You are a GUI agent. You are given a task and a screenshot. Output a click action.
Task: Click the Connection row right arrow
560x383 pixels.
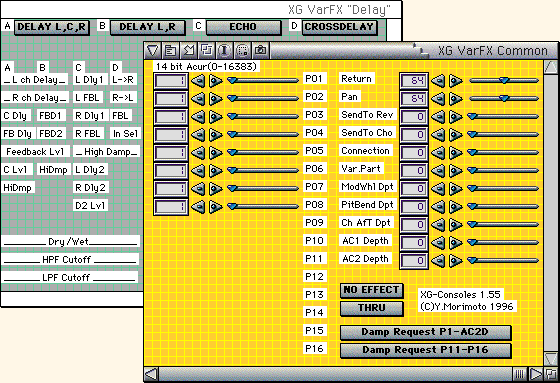click(x=455, y=153)
